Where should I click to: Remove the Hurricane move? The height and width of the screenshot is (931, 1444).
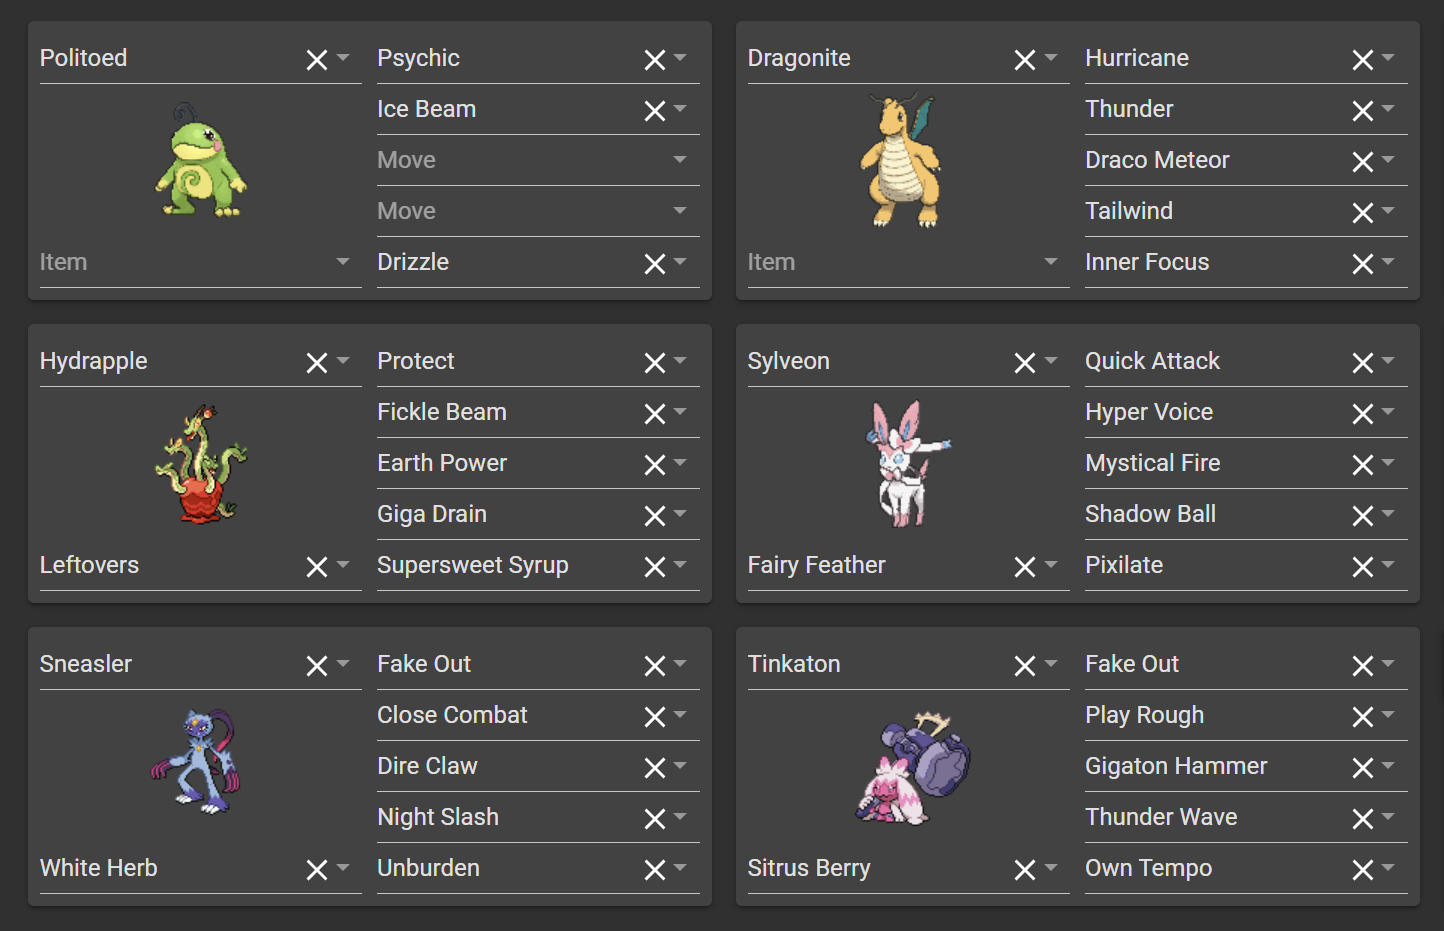point(1363,60)
